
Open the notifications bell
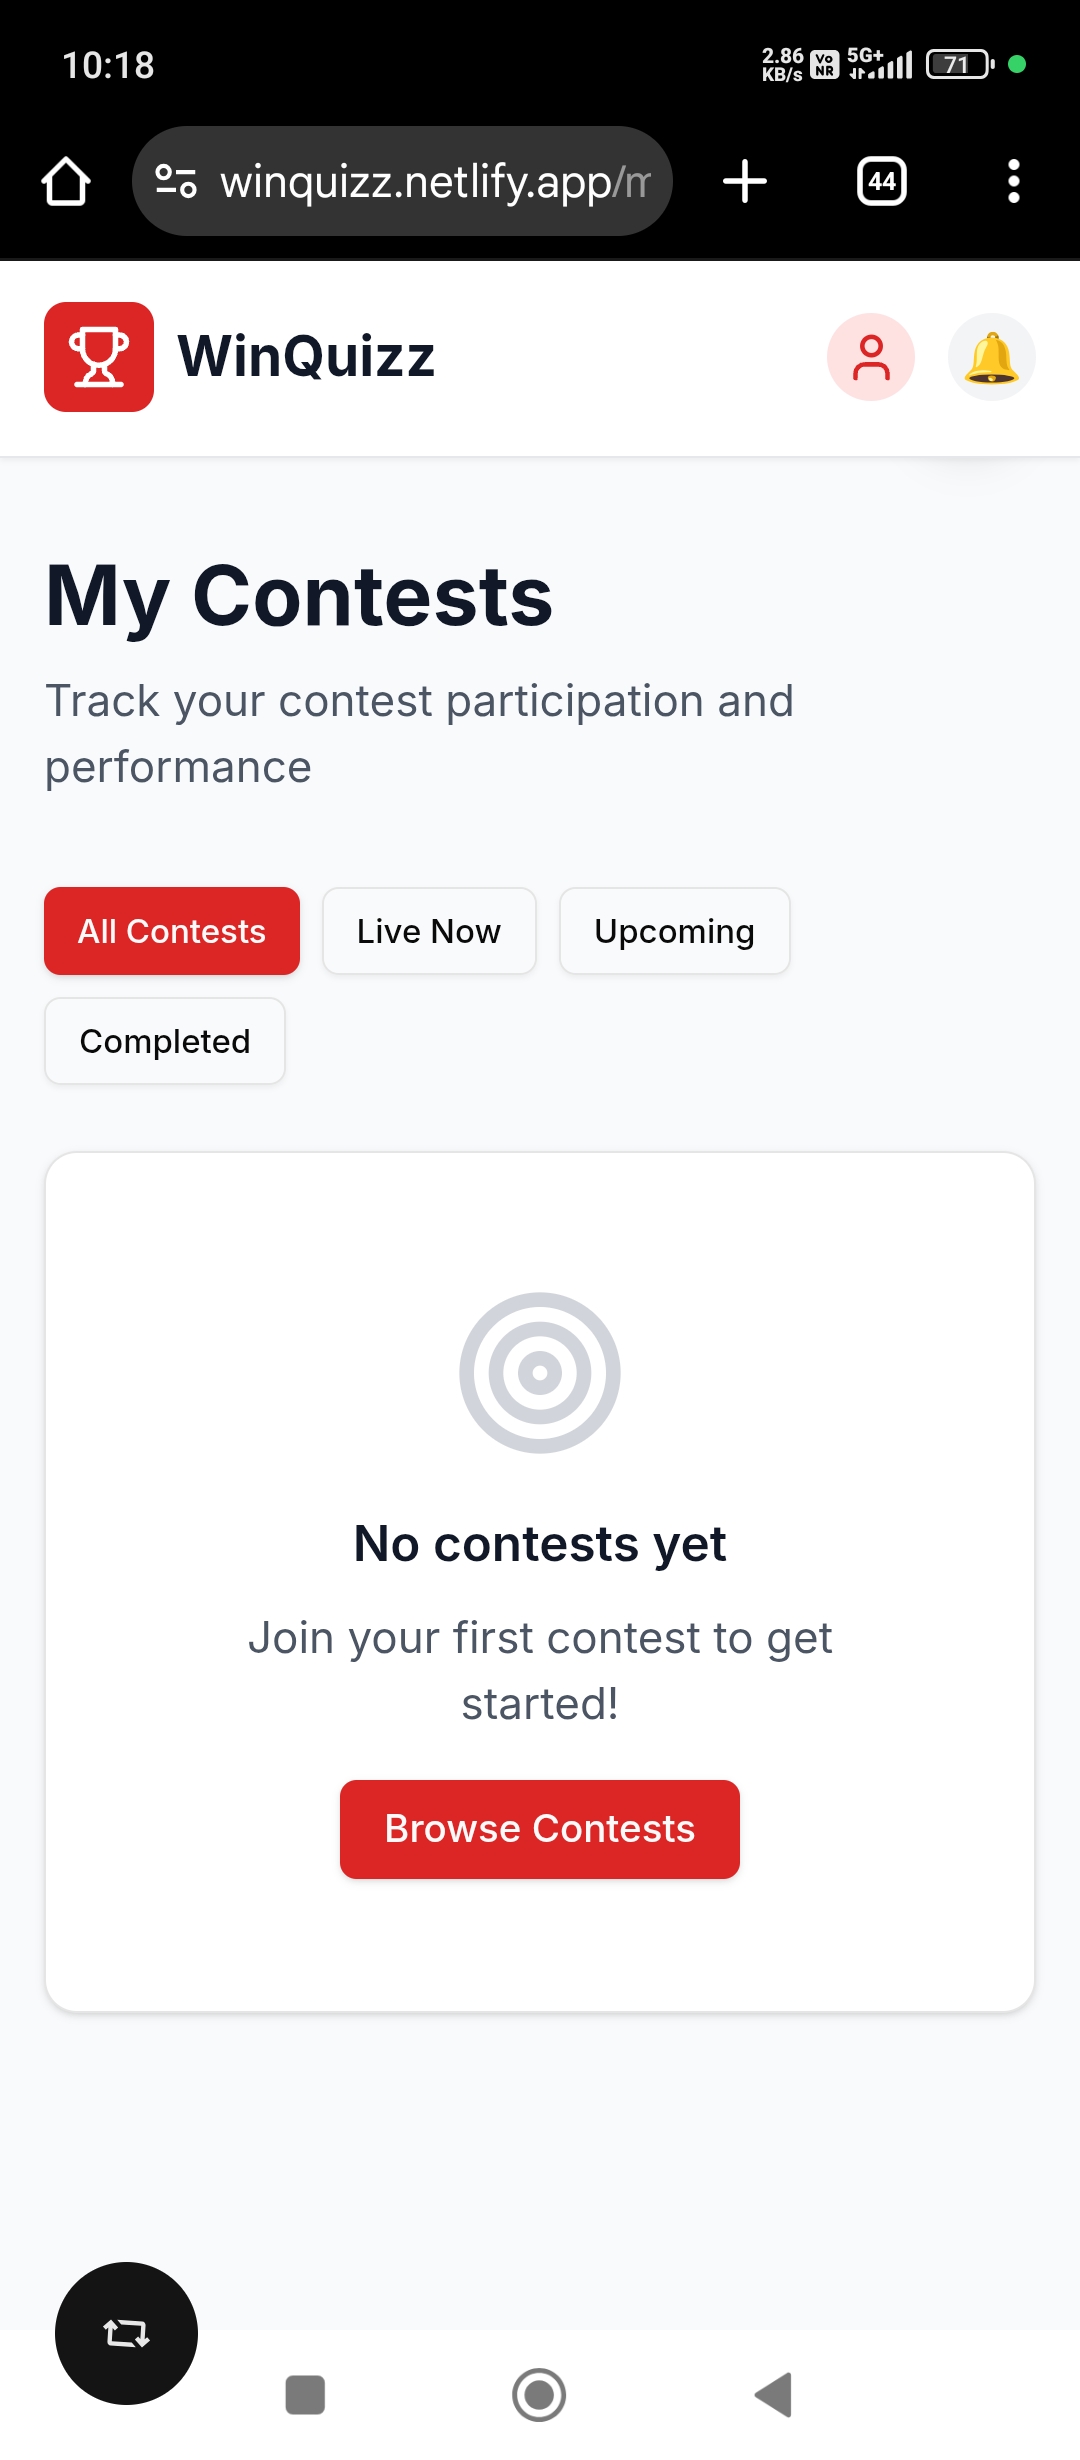pos(991,357)
